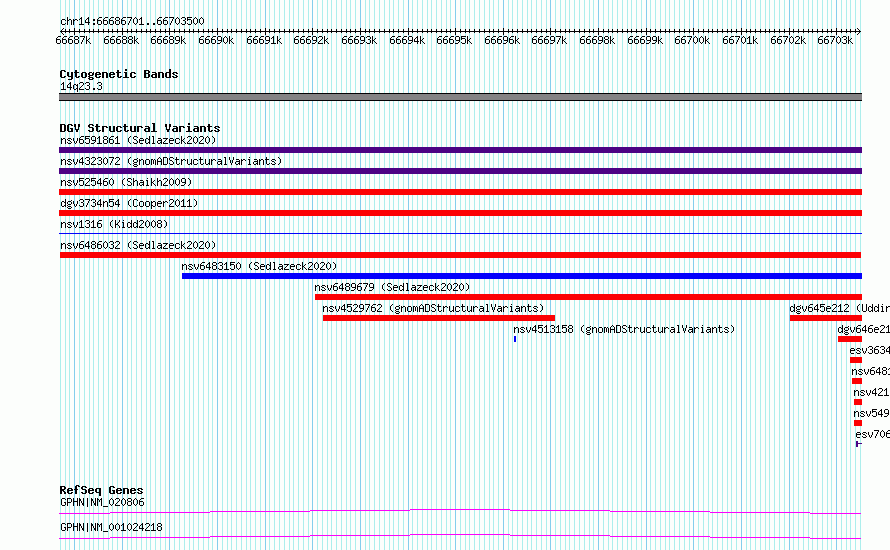Click the 14q23.3 band label
890x550 pixels.
tap(81, 86)
